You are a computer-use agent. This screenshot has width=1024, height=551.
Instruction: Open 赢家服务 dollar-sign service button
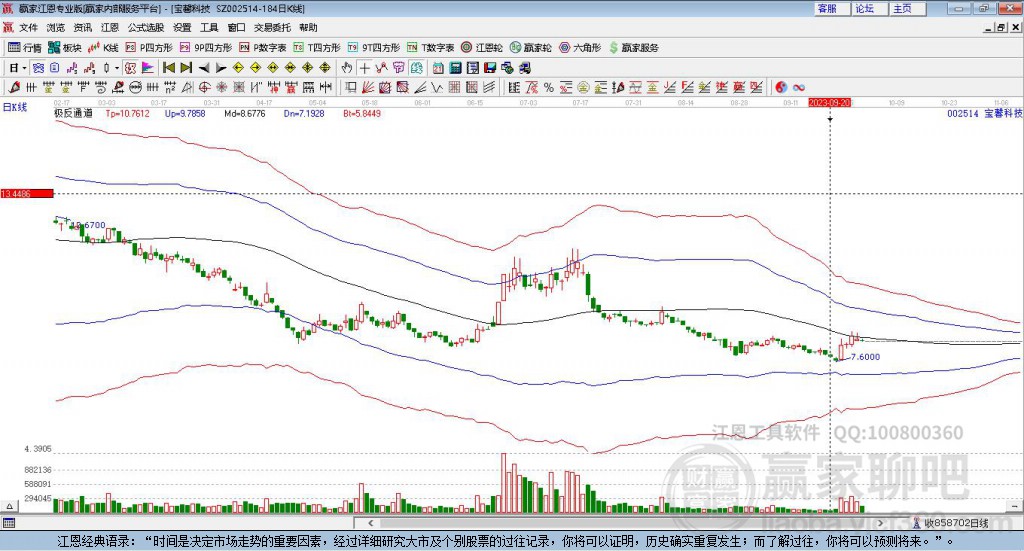click(x=633, y=48)
